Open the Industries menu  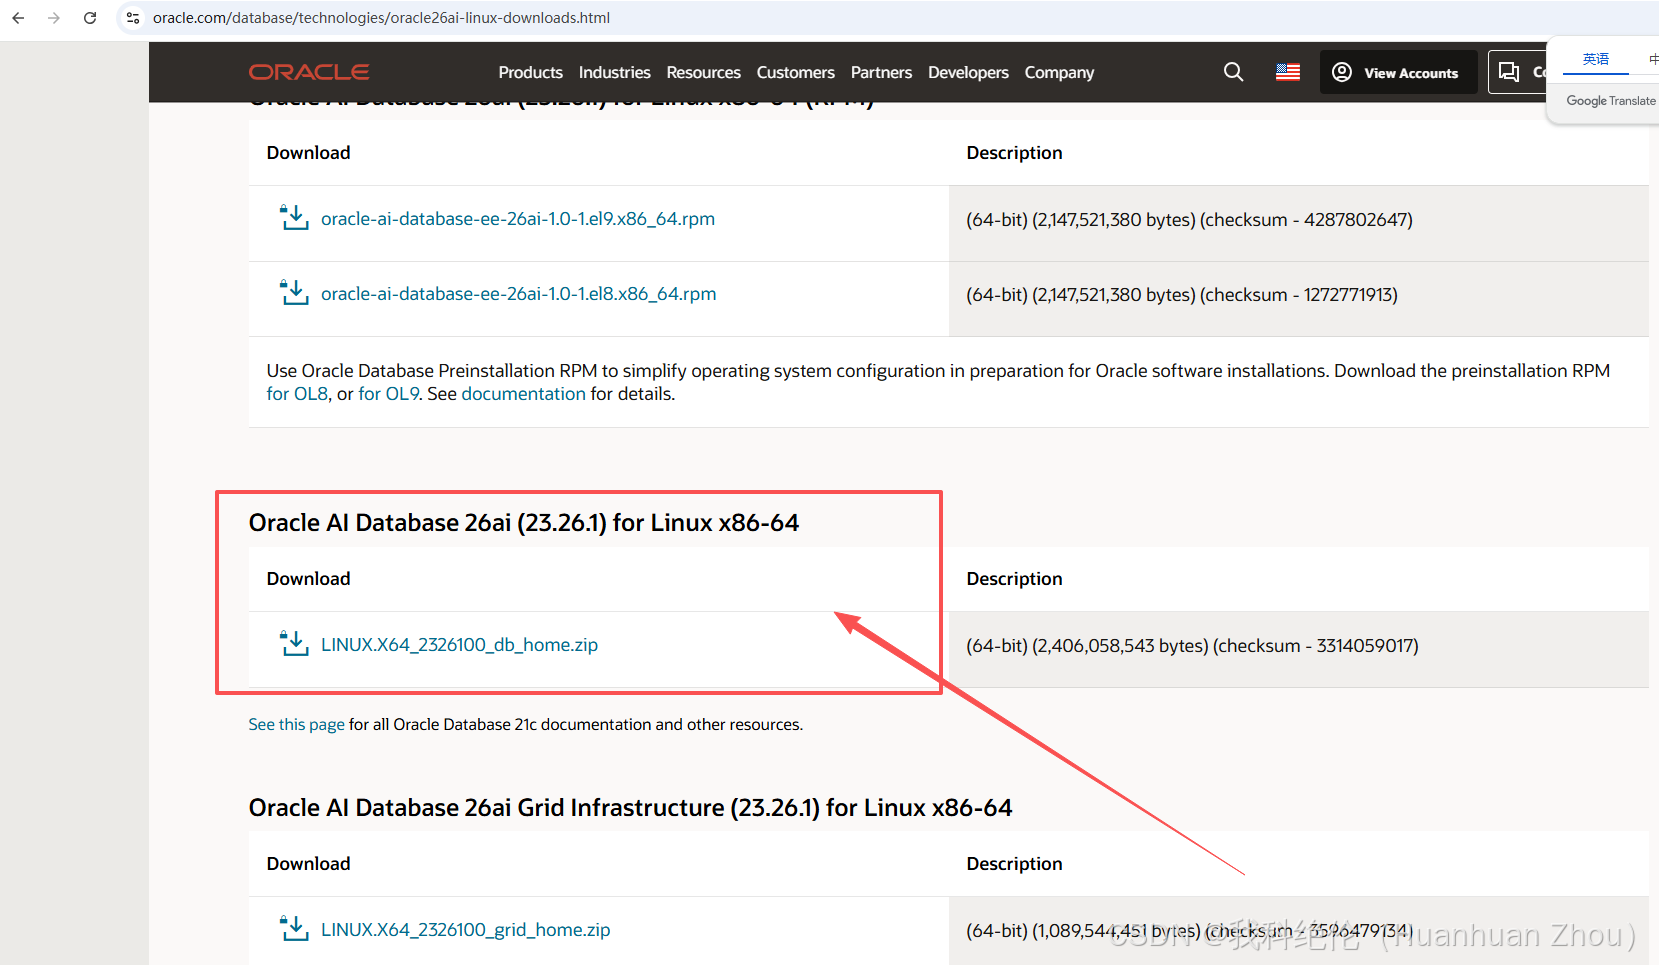pos(614,72)
